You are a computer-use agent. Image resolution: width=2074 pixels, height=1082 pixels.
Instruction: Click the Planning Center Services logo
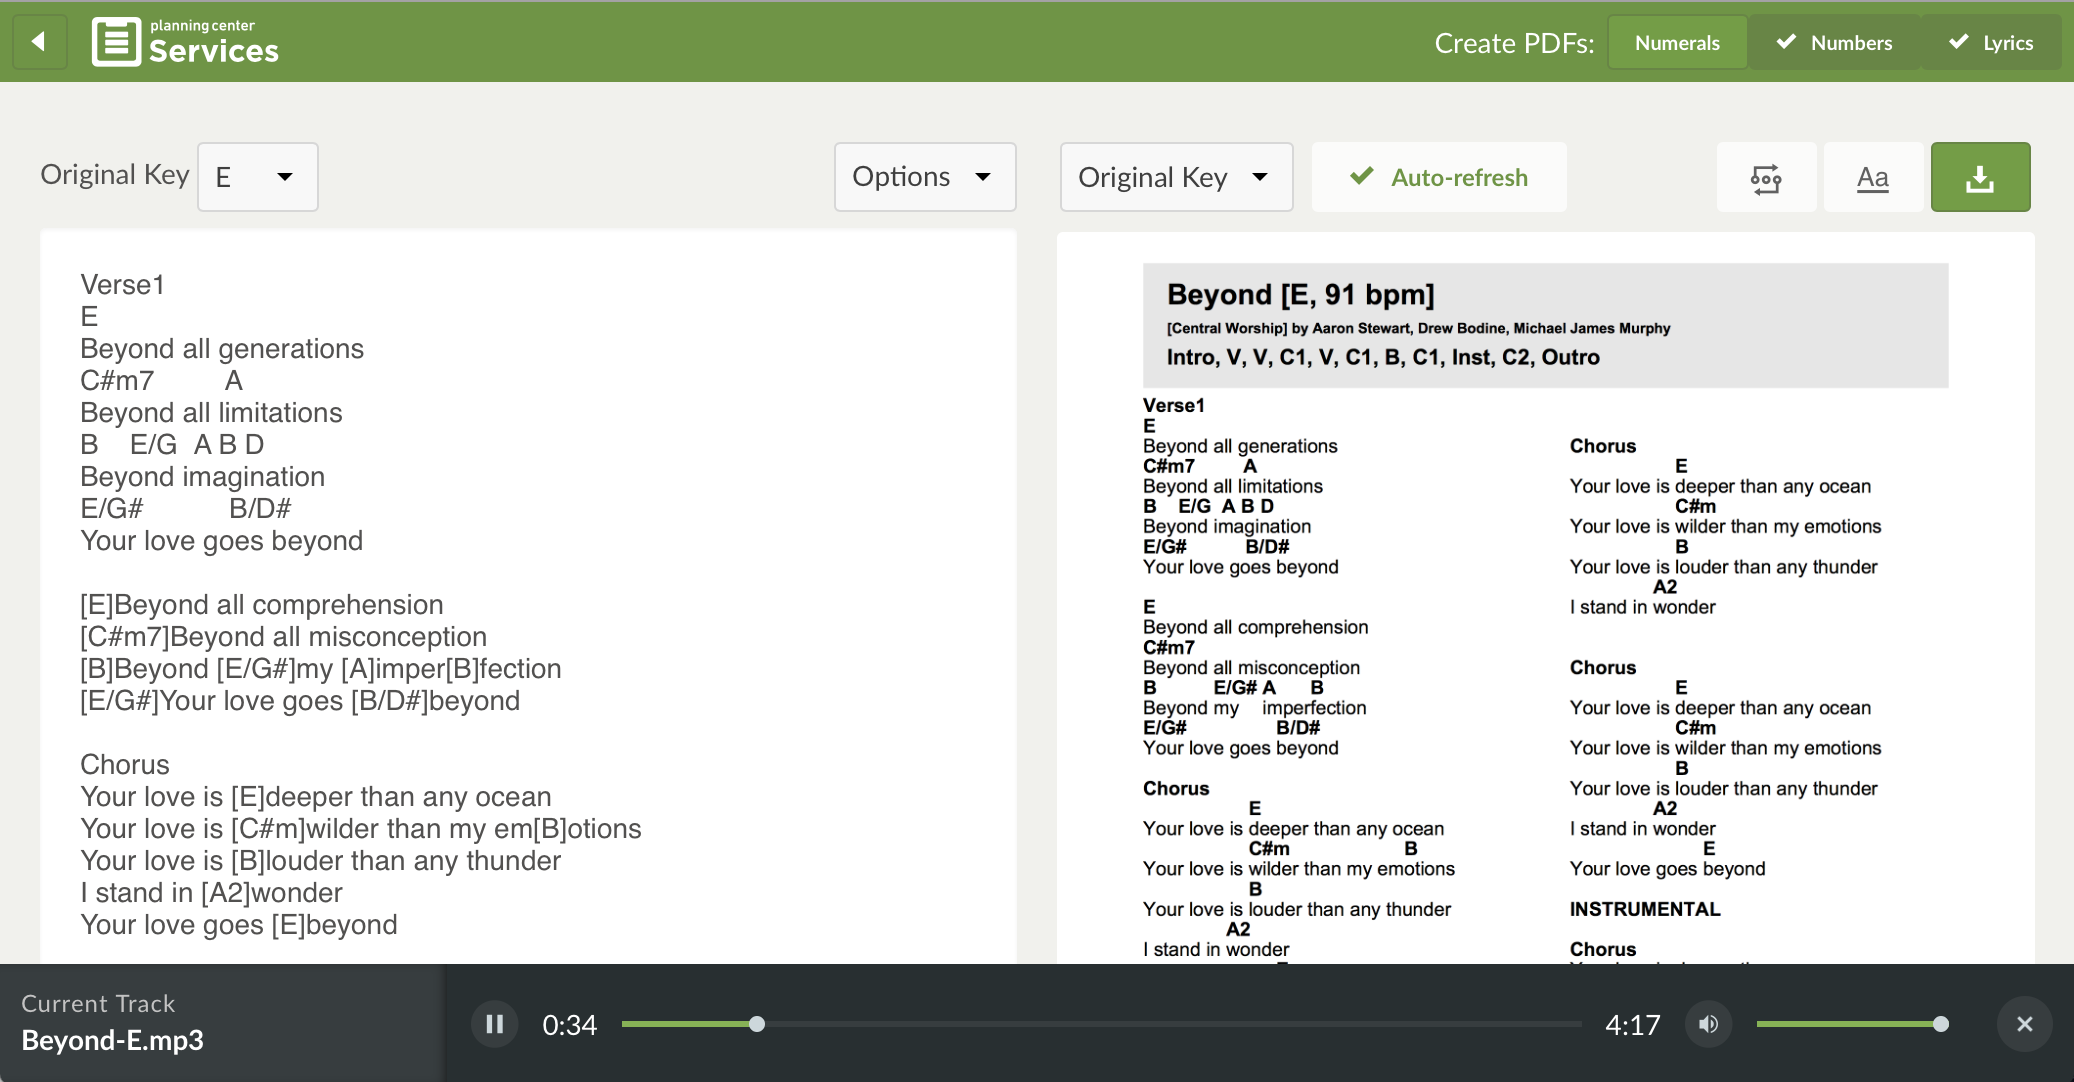186,42
